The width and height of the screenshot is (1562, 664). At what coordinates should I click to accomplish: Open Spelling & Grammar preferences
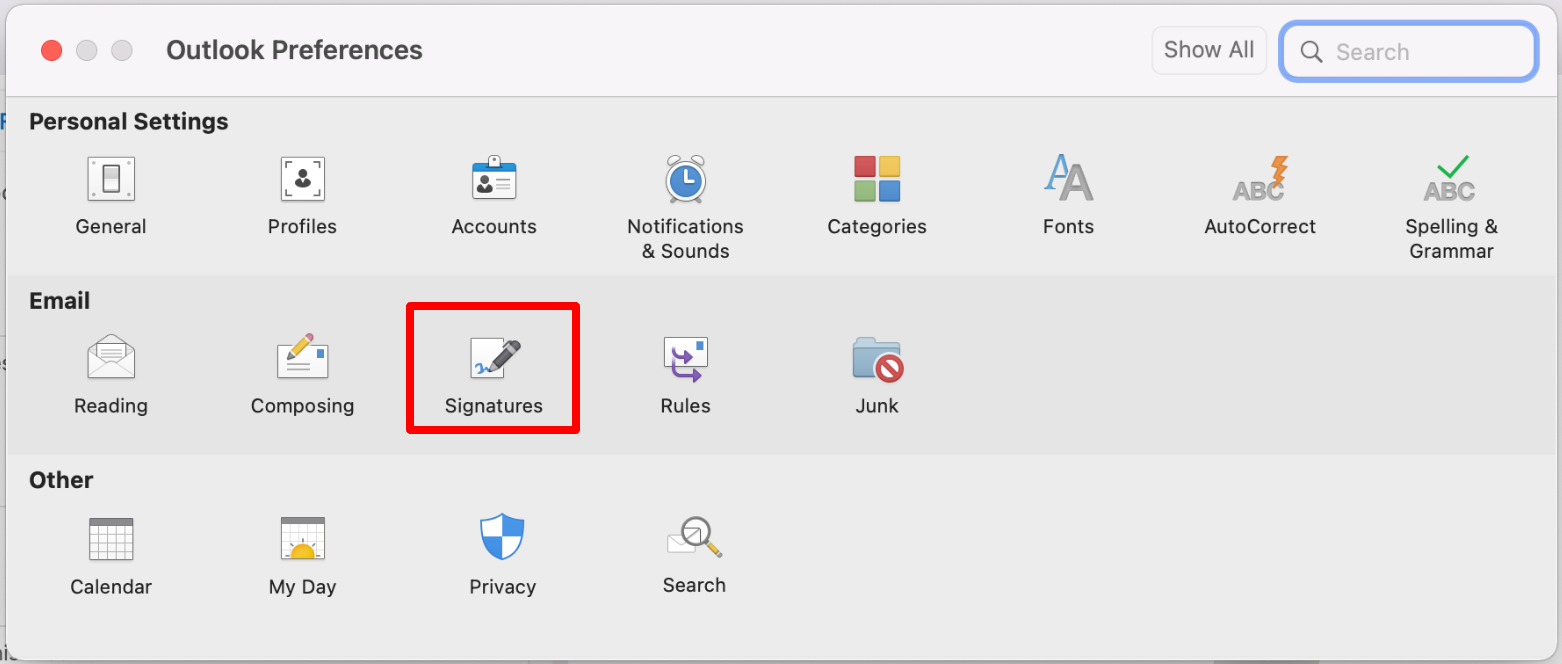1451,192
